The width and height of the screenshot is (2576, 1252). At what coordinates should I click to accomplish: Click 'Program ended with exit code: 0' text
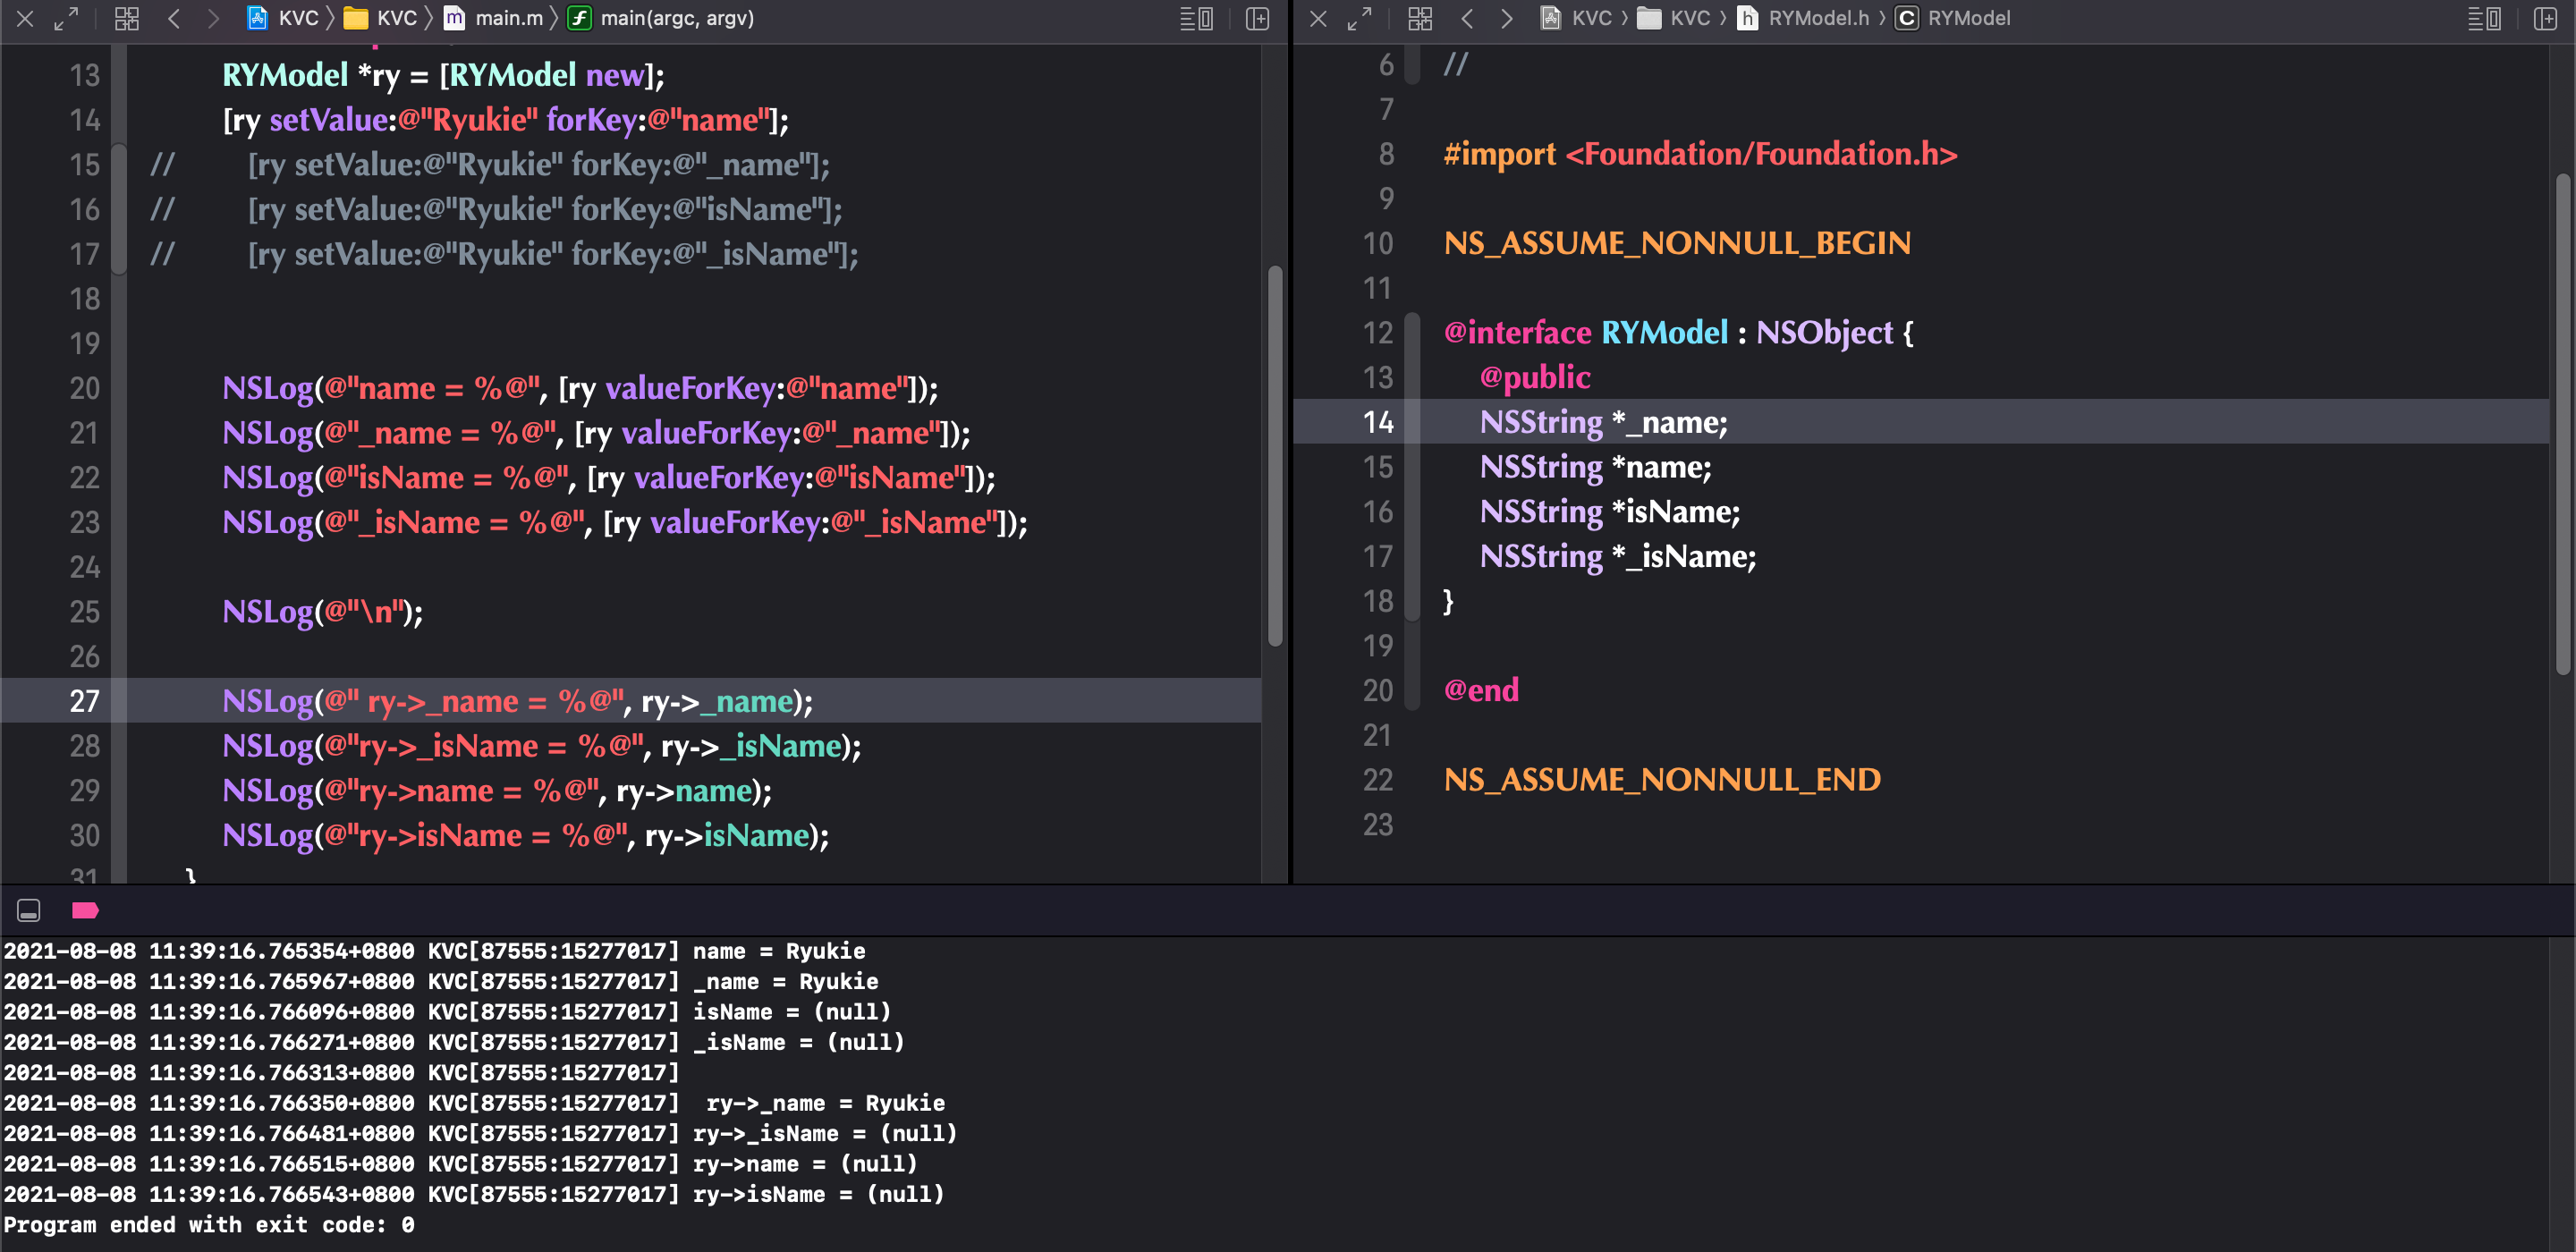point(209,1225)
